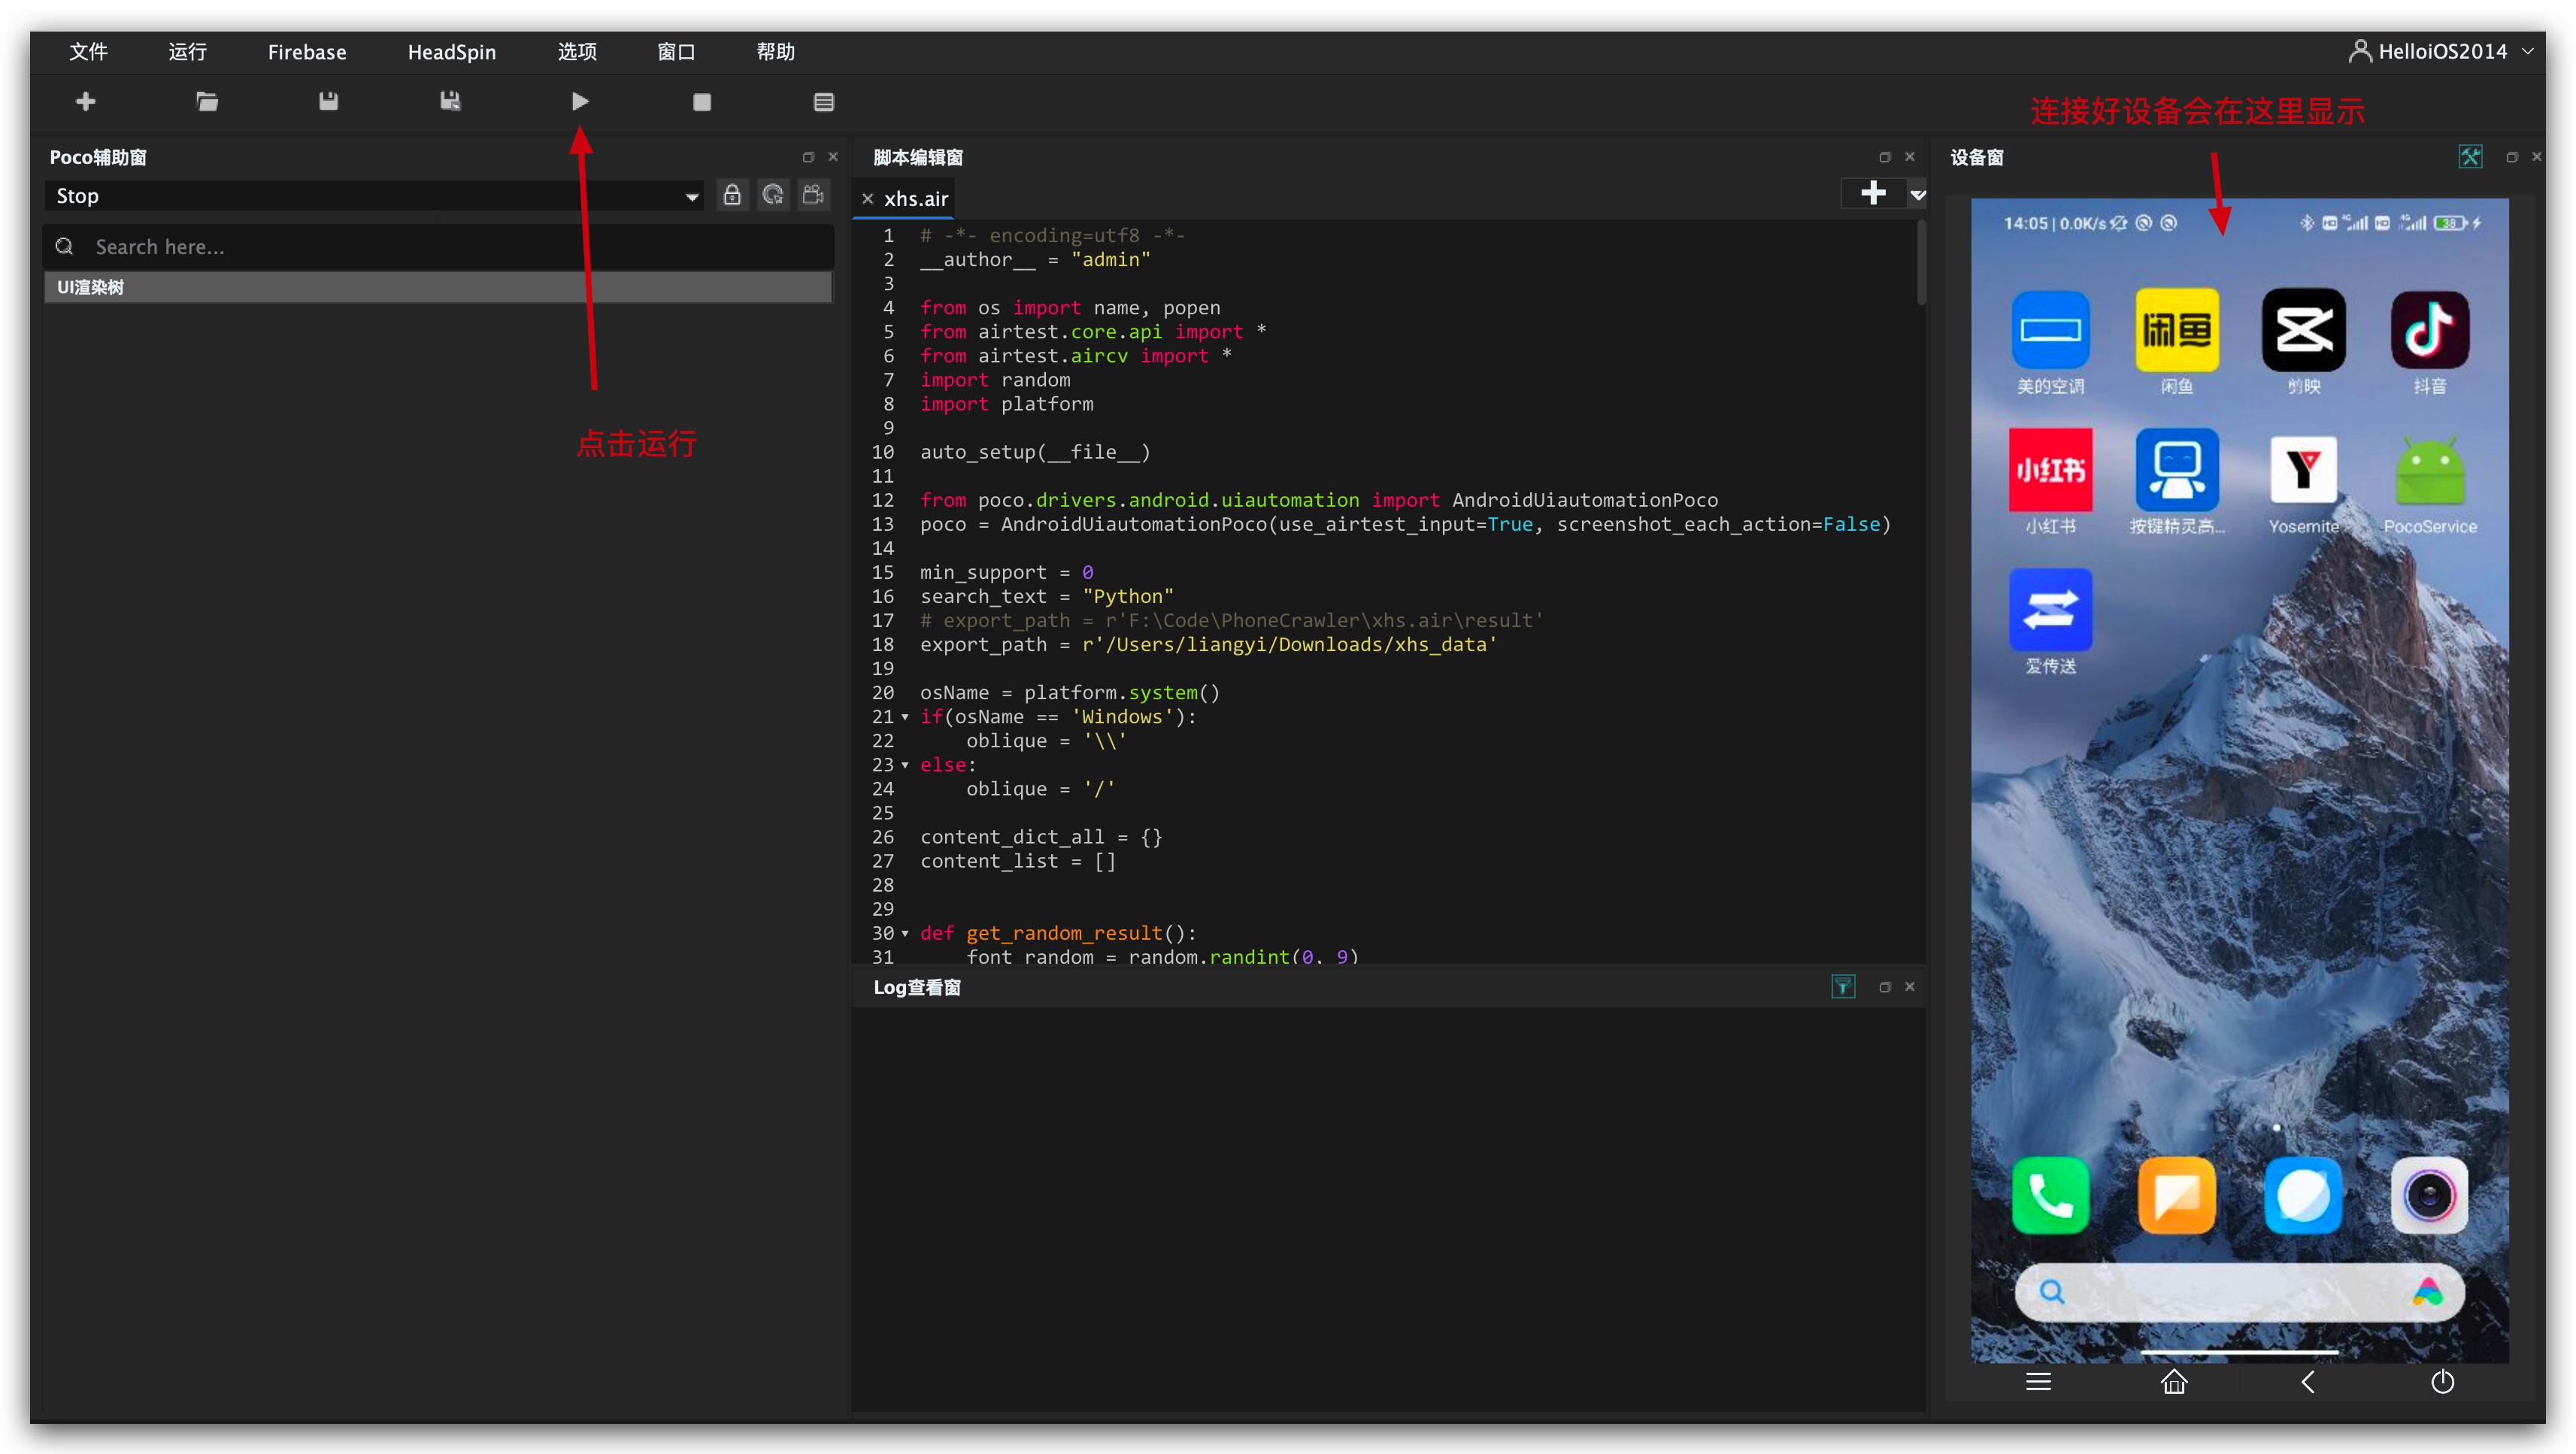Image resolution: width=2576 pixels, height=1454 pixels.
Task: Toggle Poco lock inspect icon
Action: [x=732, y=195]
